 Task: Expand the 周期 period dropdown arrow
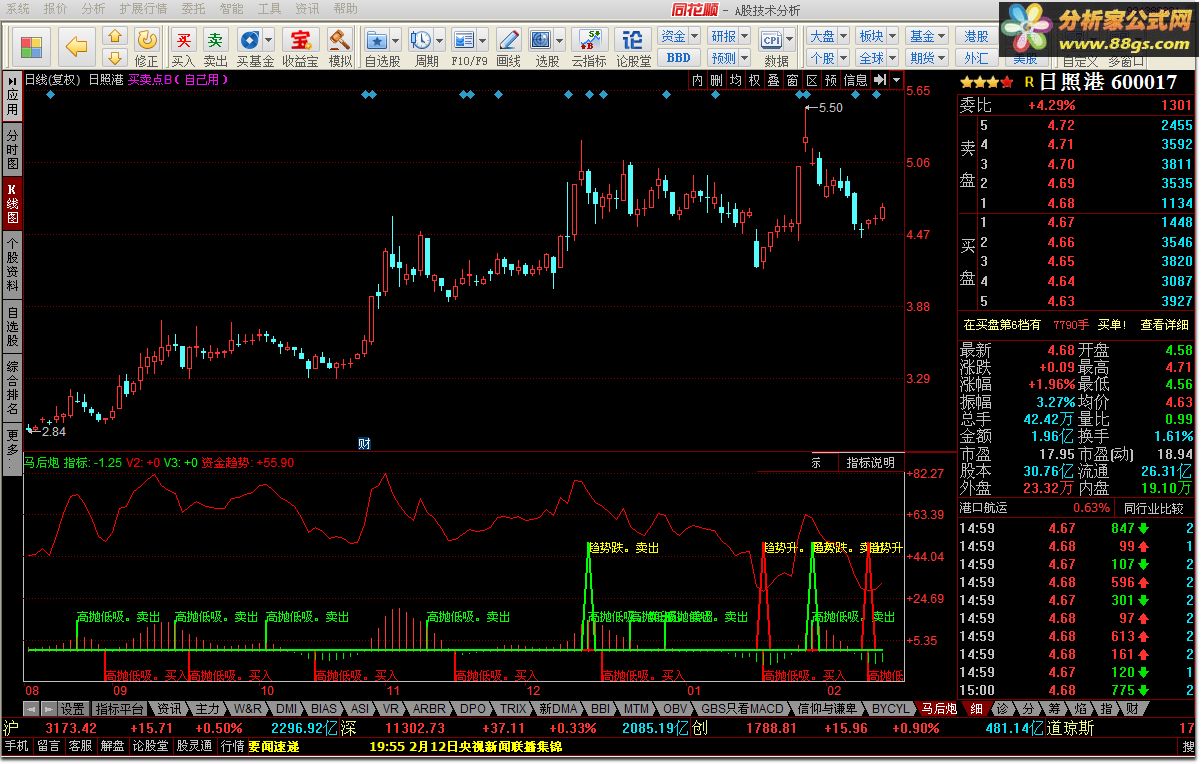coord(439,41)
